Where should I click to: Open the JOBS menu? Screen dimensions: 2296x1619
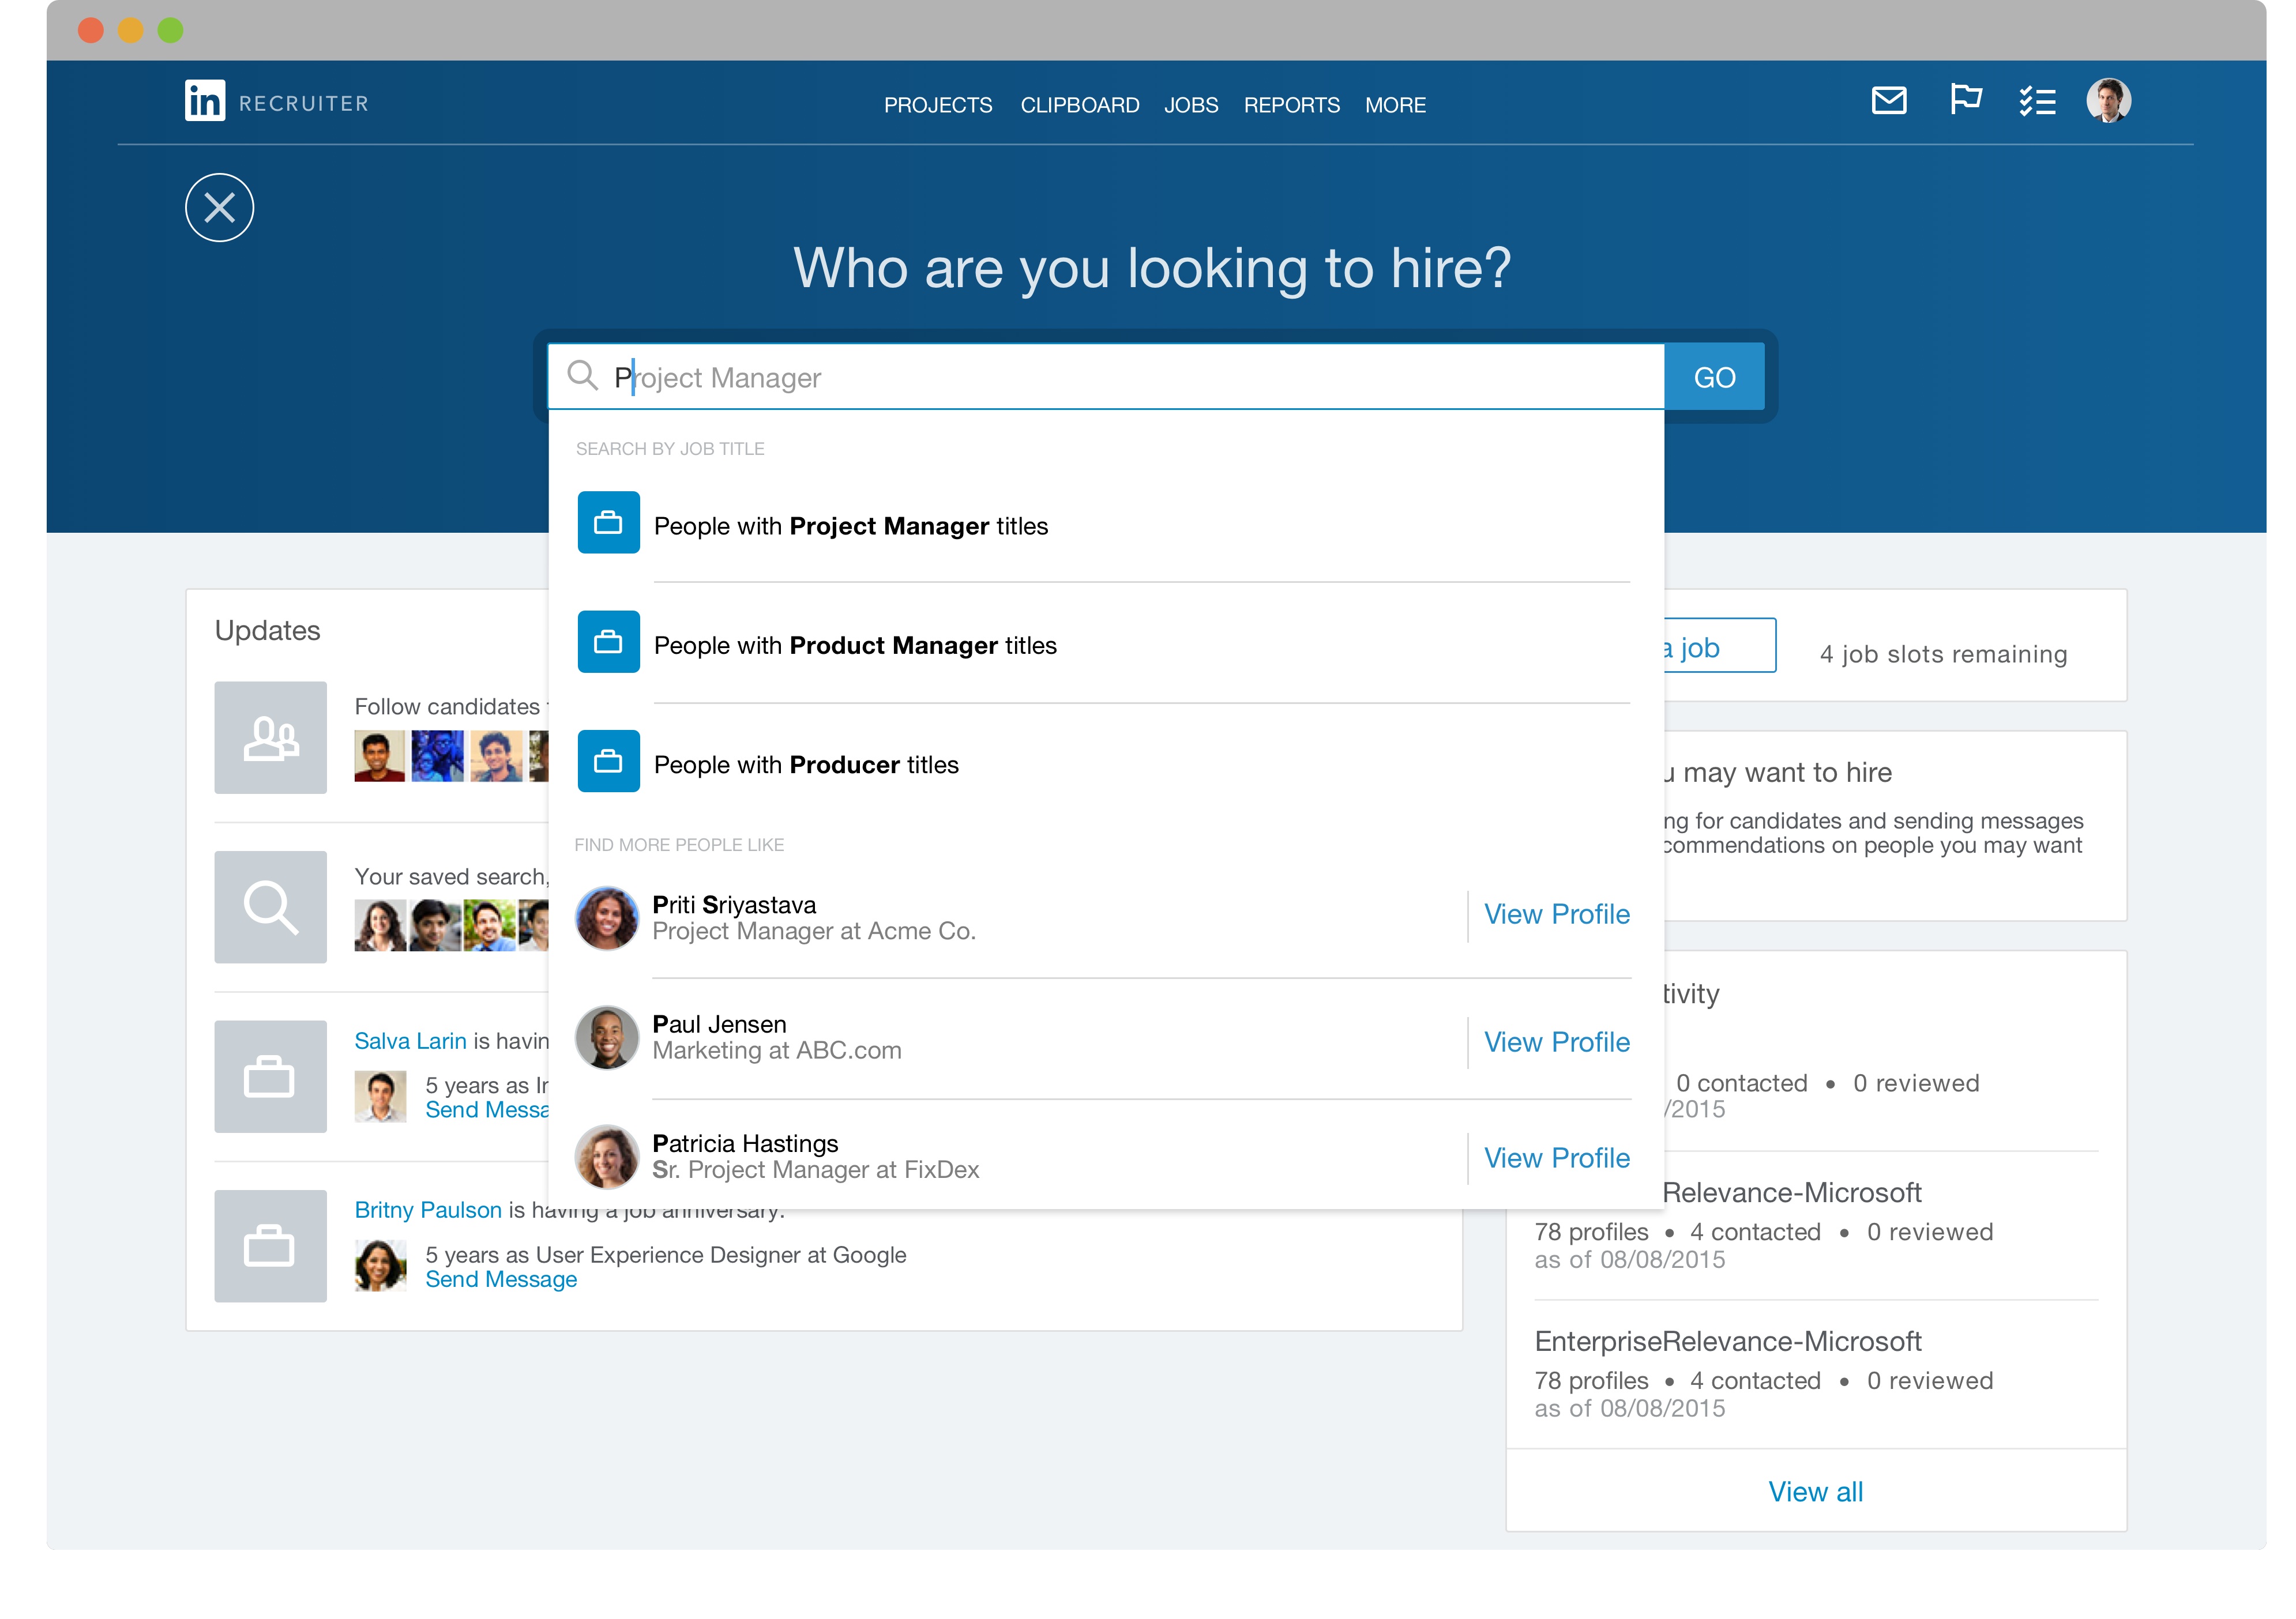coord(1191,105)
